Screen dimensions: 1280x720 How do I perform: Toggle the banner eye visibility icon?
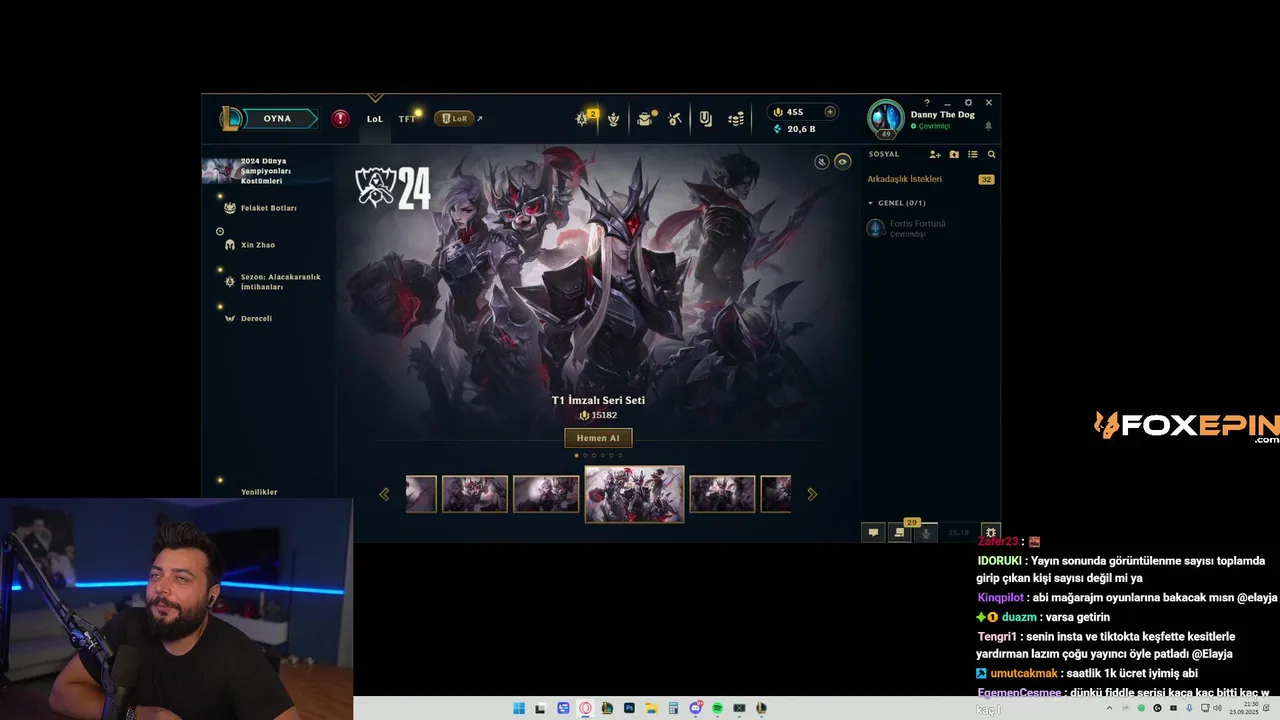coord(843,162)
